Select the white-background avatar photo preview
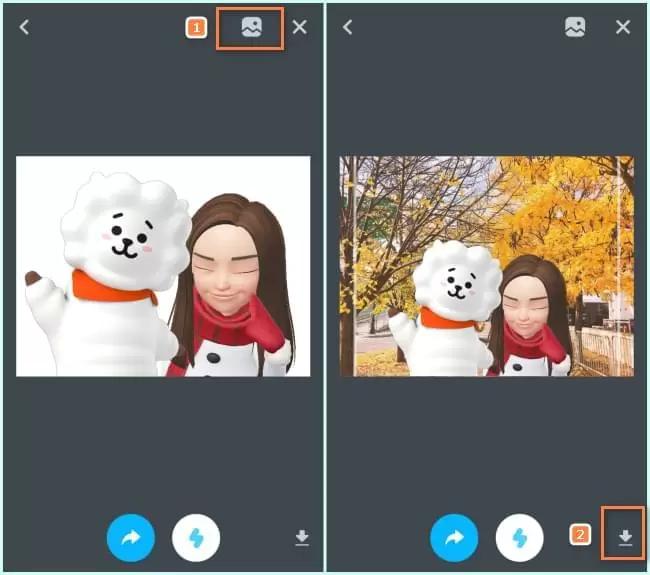The width and height of the screenshot is (650, 575). [x=163, y=266]
